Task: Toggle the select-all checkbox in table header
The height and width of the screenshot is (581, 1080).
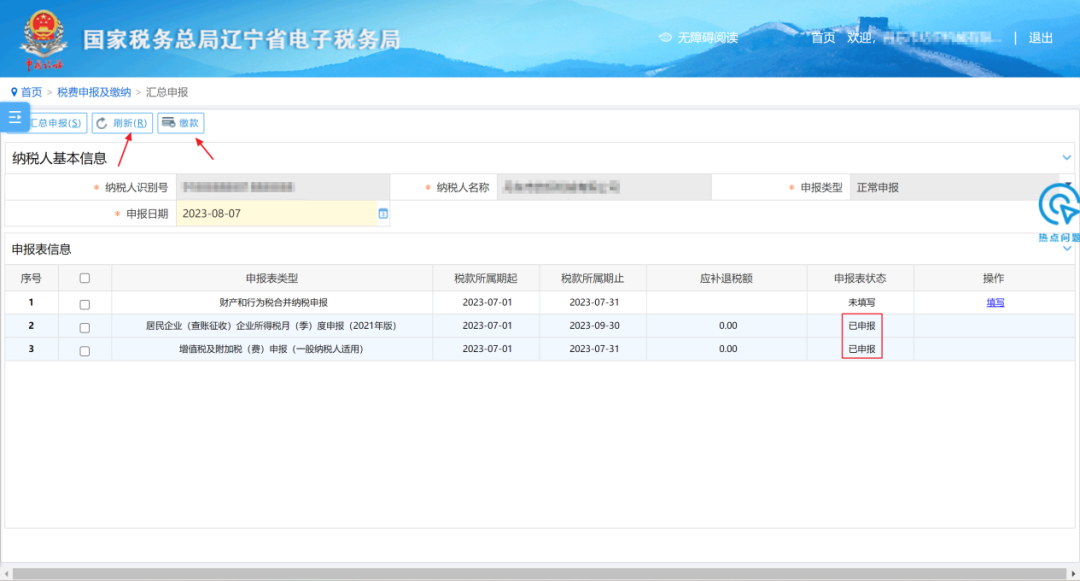Action: 85,278
